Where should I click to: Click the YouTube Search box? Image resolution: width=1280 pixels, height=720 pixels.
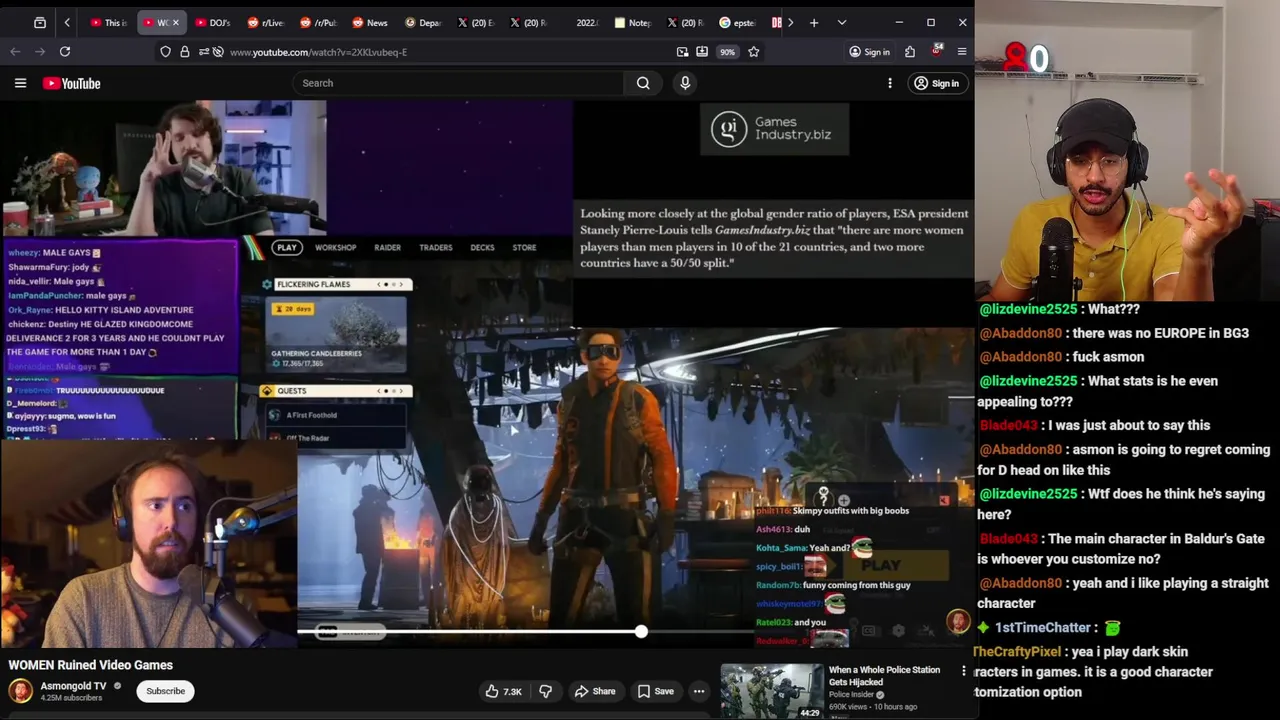coord(458,83)
